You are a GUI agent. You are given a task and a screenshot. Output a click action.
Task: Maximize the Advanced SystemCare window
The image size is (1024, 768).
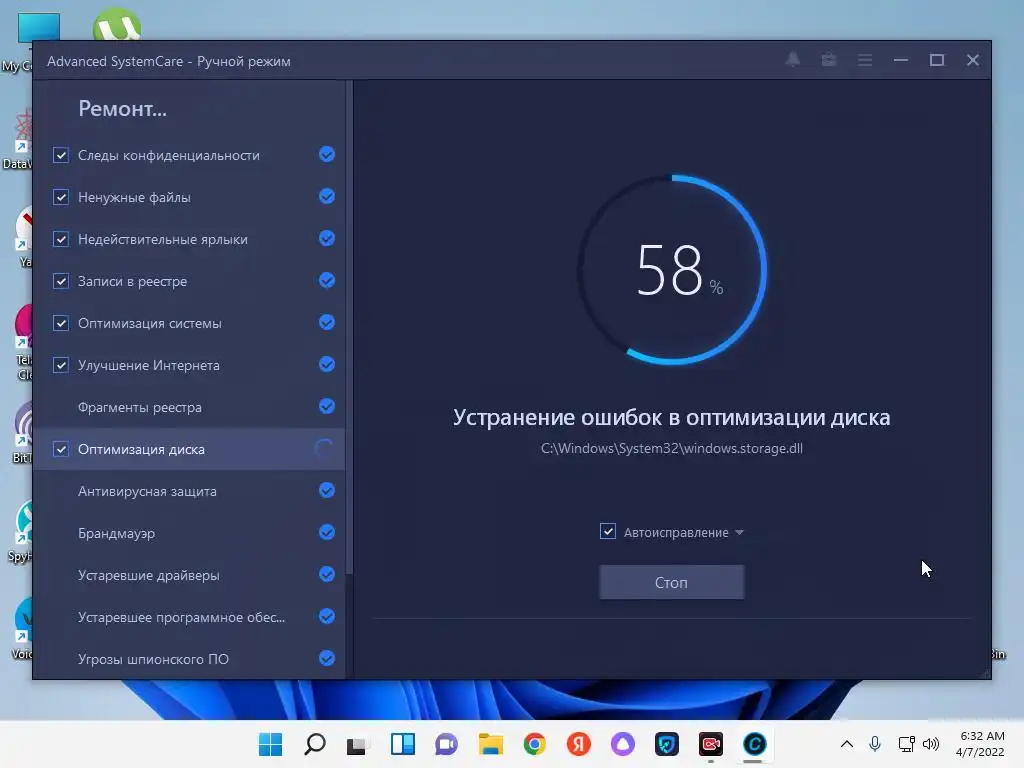[936, 60]
